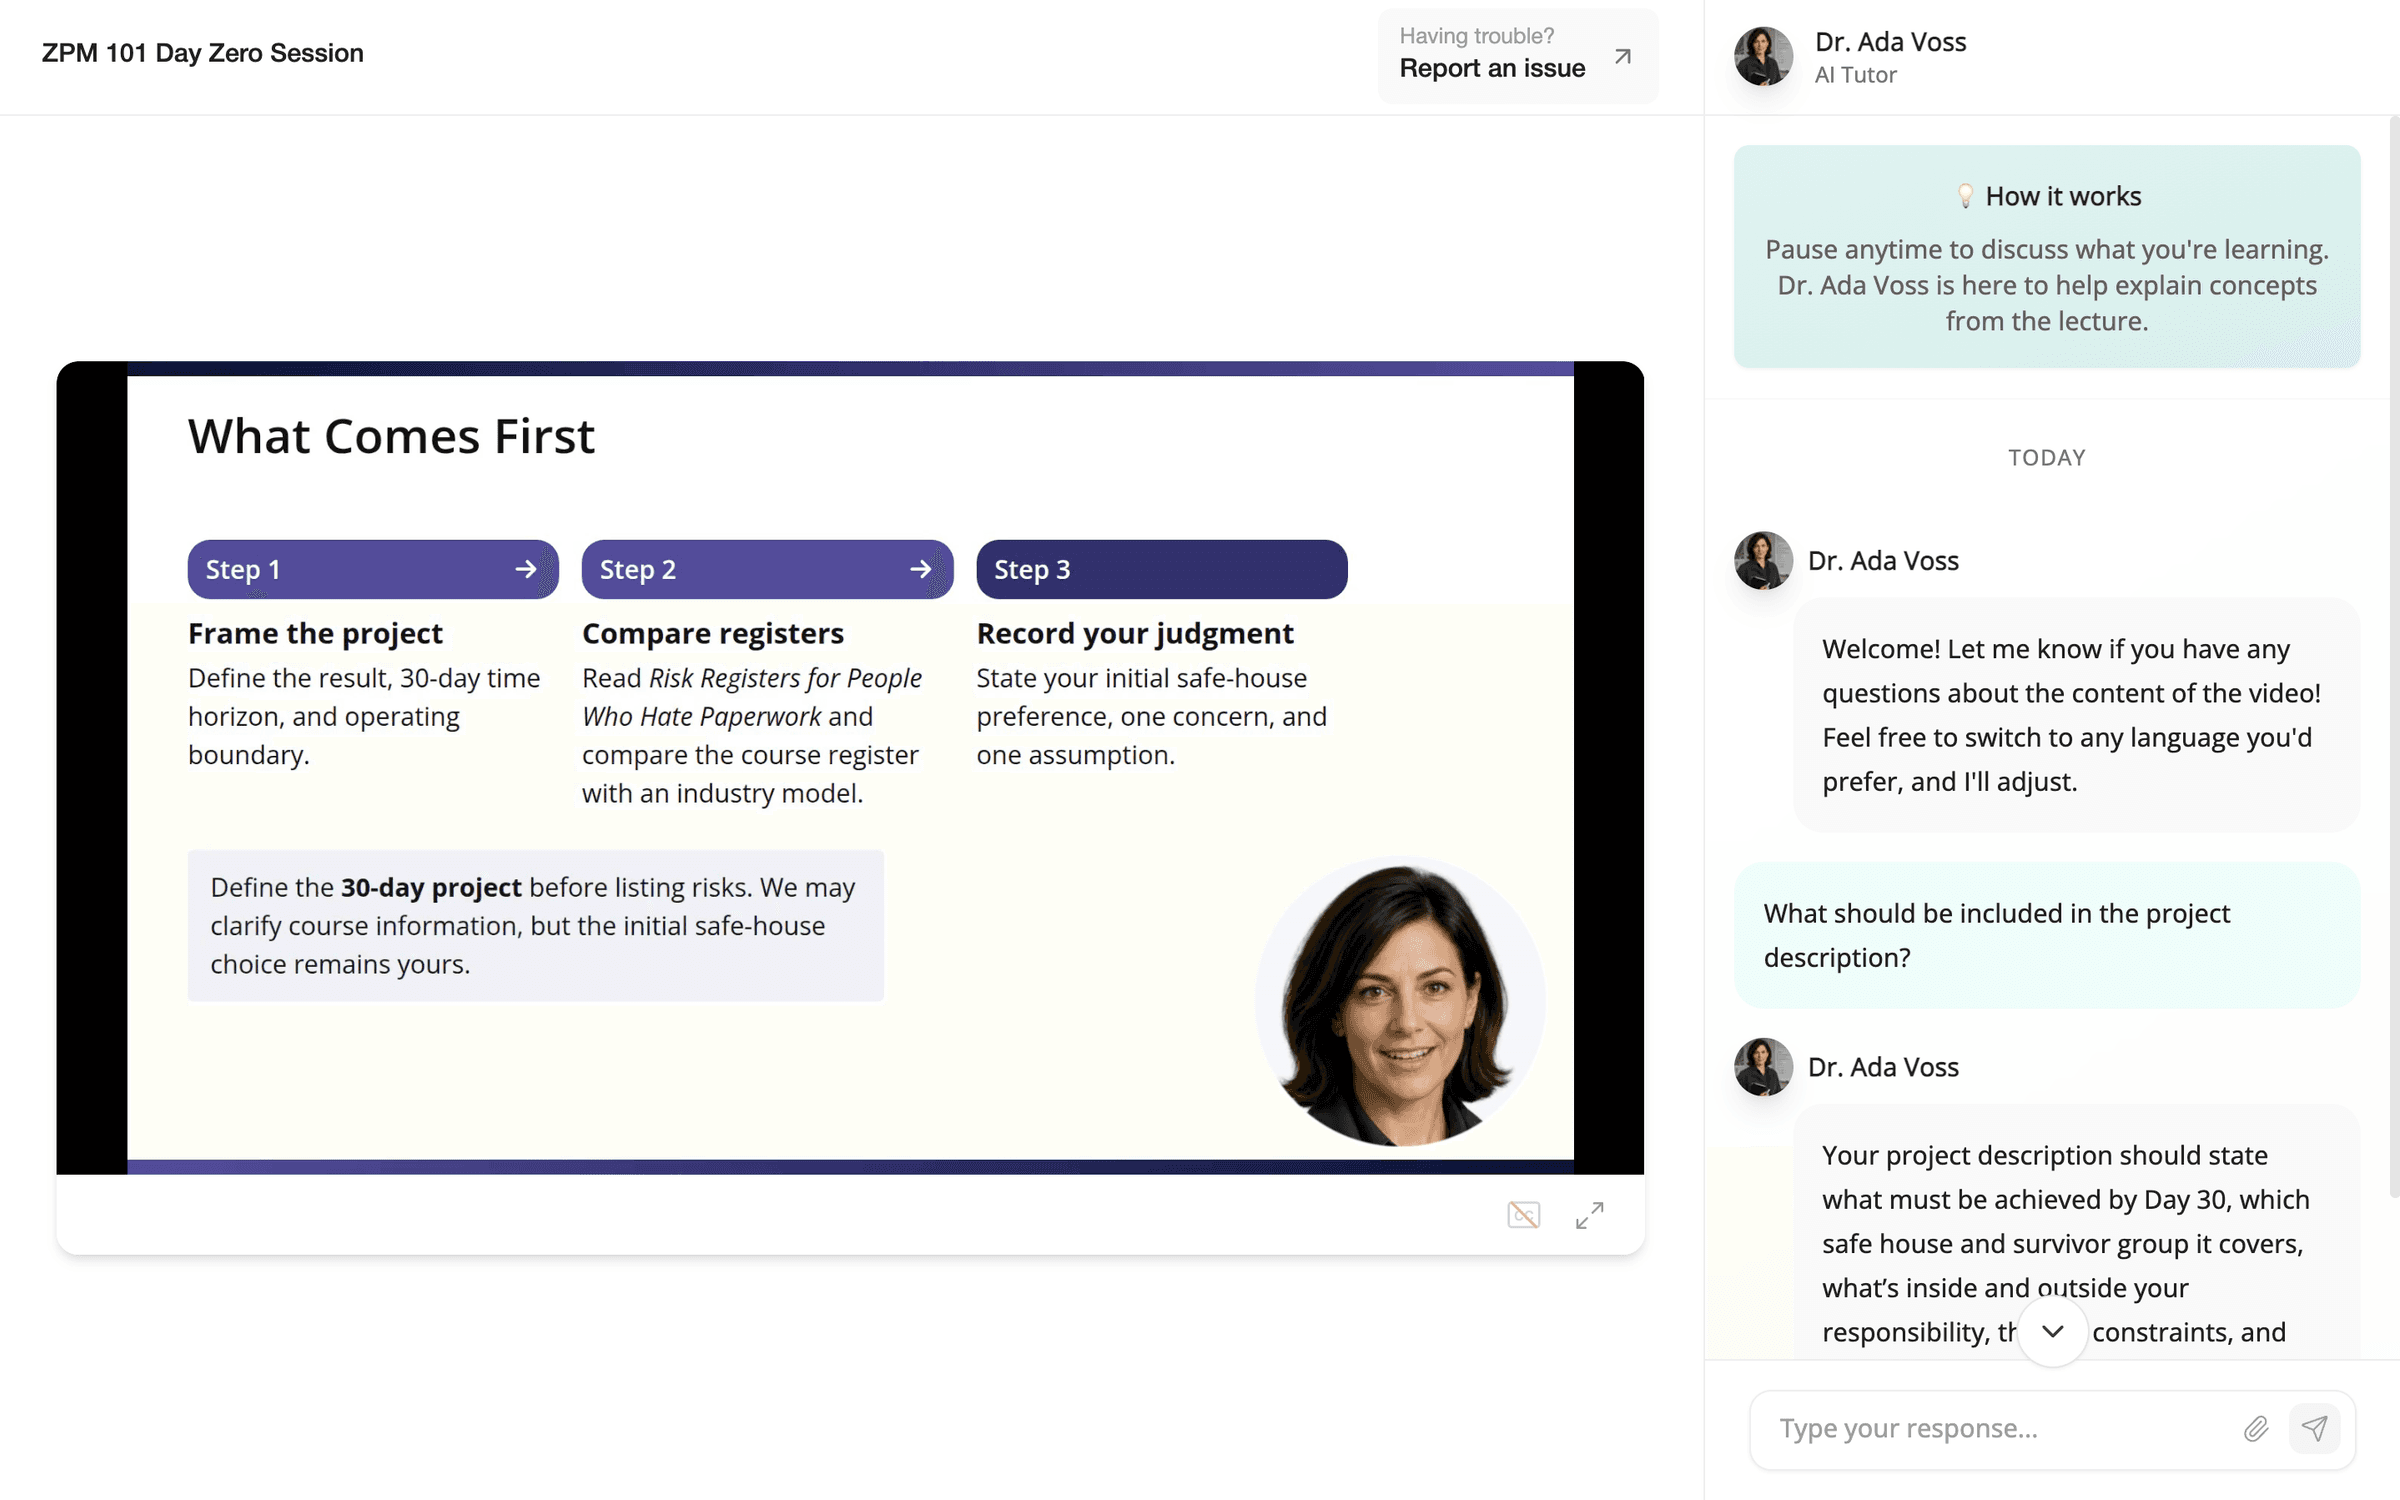Click the presenter portrait on the slide

[x=1400, y=1002]
